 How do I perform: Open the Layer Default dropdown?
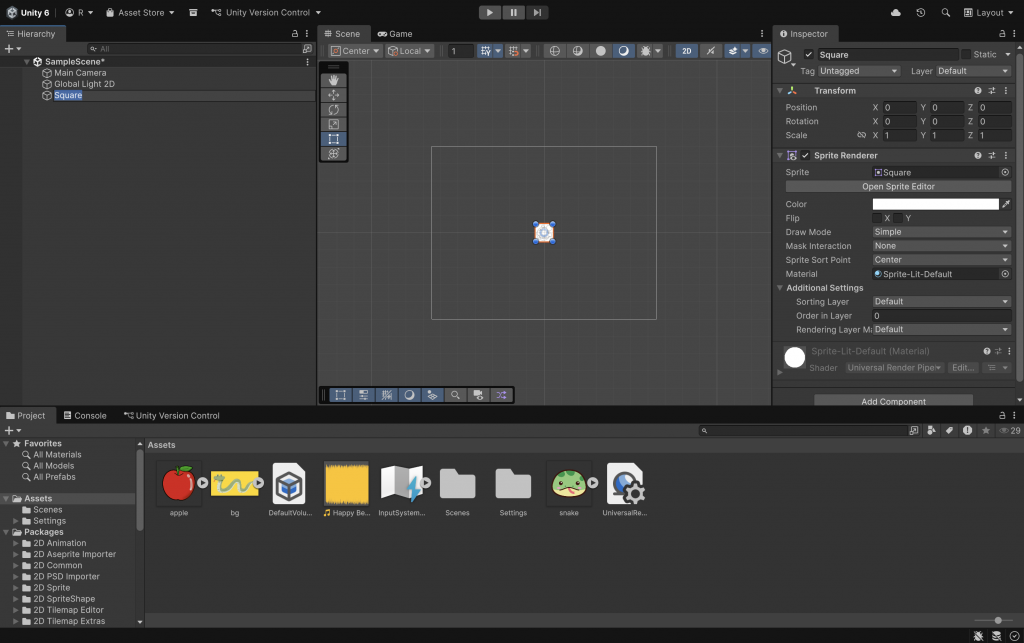[973, 71]
